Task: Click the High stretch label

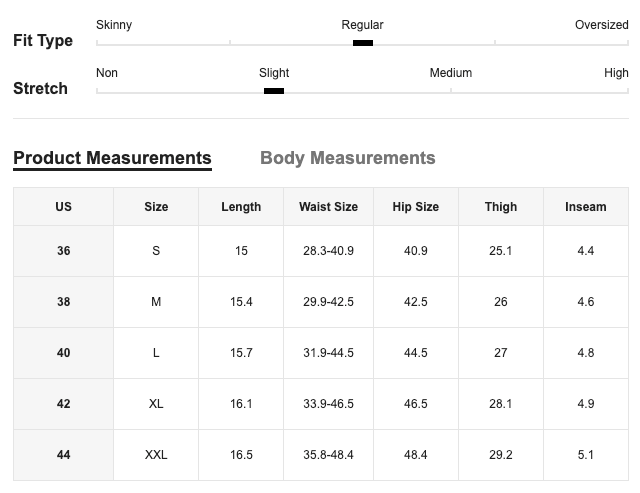Action: [x=616, y=73]
